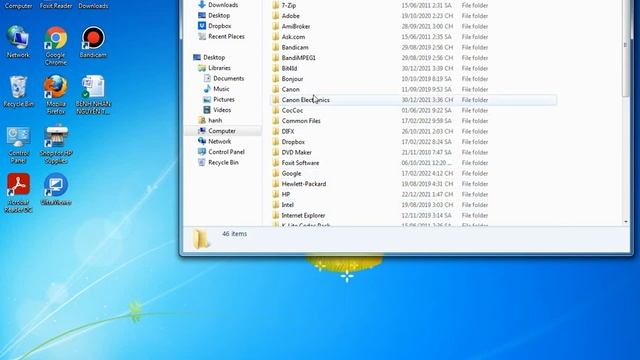Click the Recent Places icon in the sidebar
The image size is (640, 360).
(202, 36)
